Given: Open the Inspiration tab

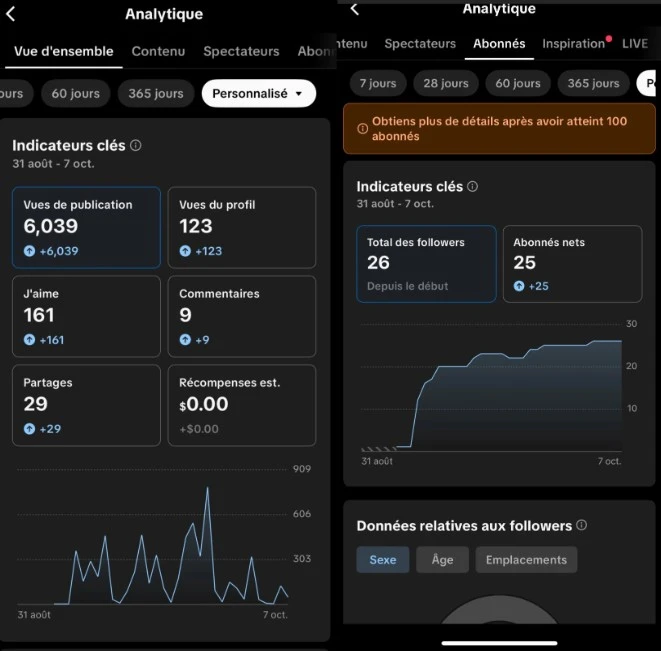Looking at the screenshot, I should coord(574,44).
